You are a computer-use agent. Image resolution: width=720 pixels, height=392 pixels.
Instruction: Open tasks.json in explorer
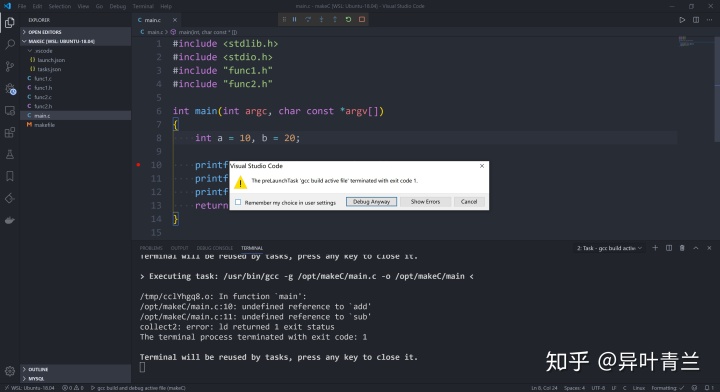[76, 69]
